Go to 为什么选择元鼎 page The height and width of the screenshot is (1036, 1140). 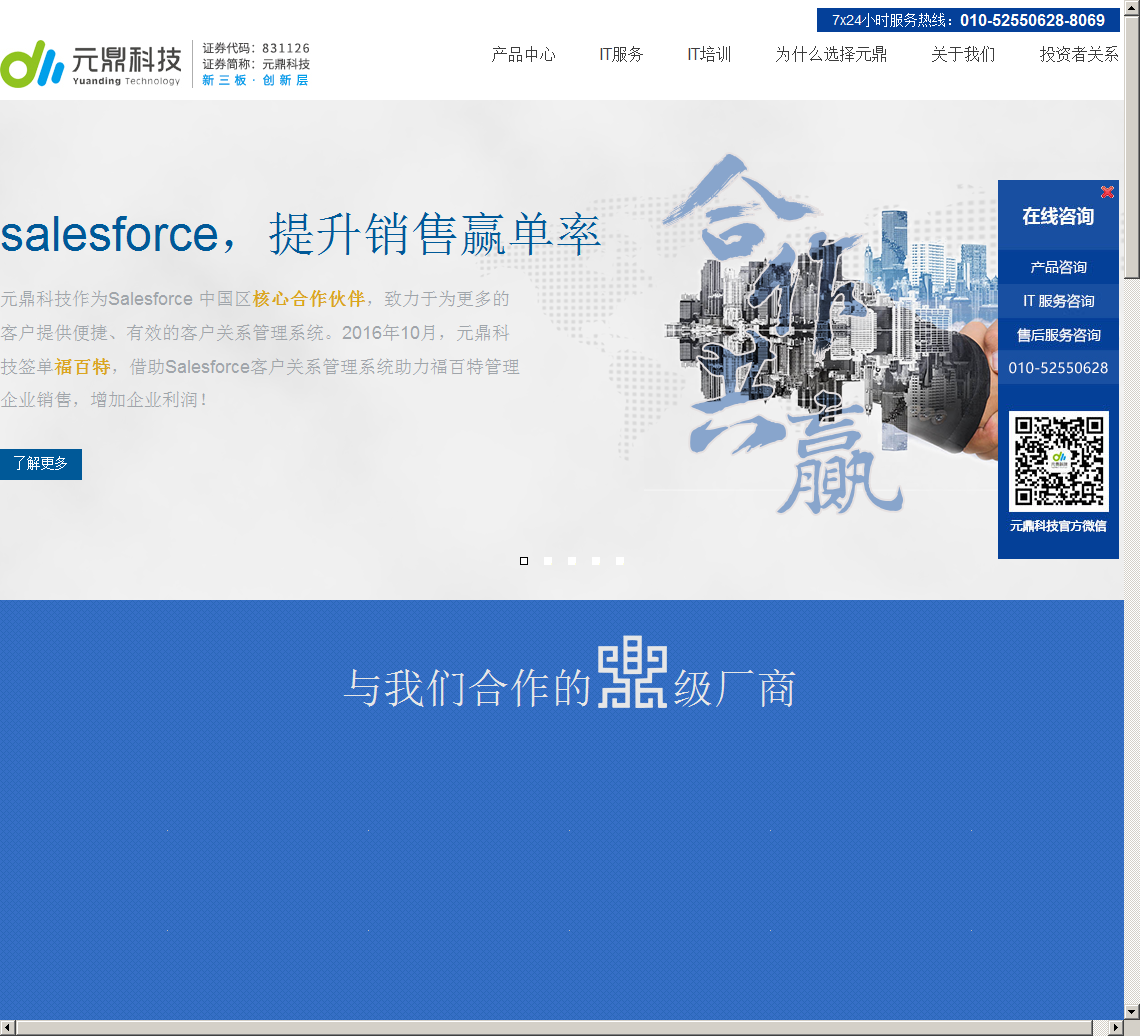point(831,55)
